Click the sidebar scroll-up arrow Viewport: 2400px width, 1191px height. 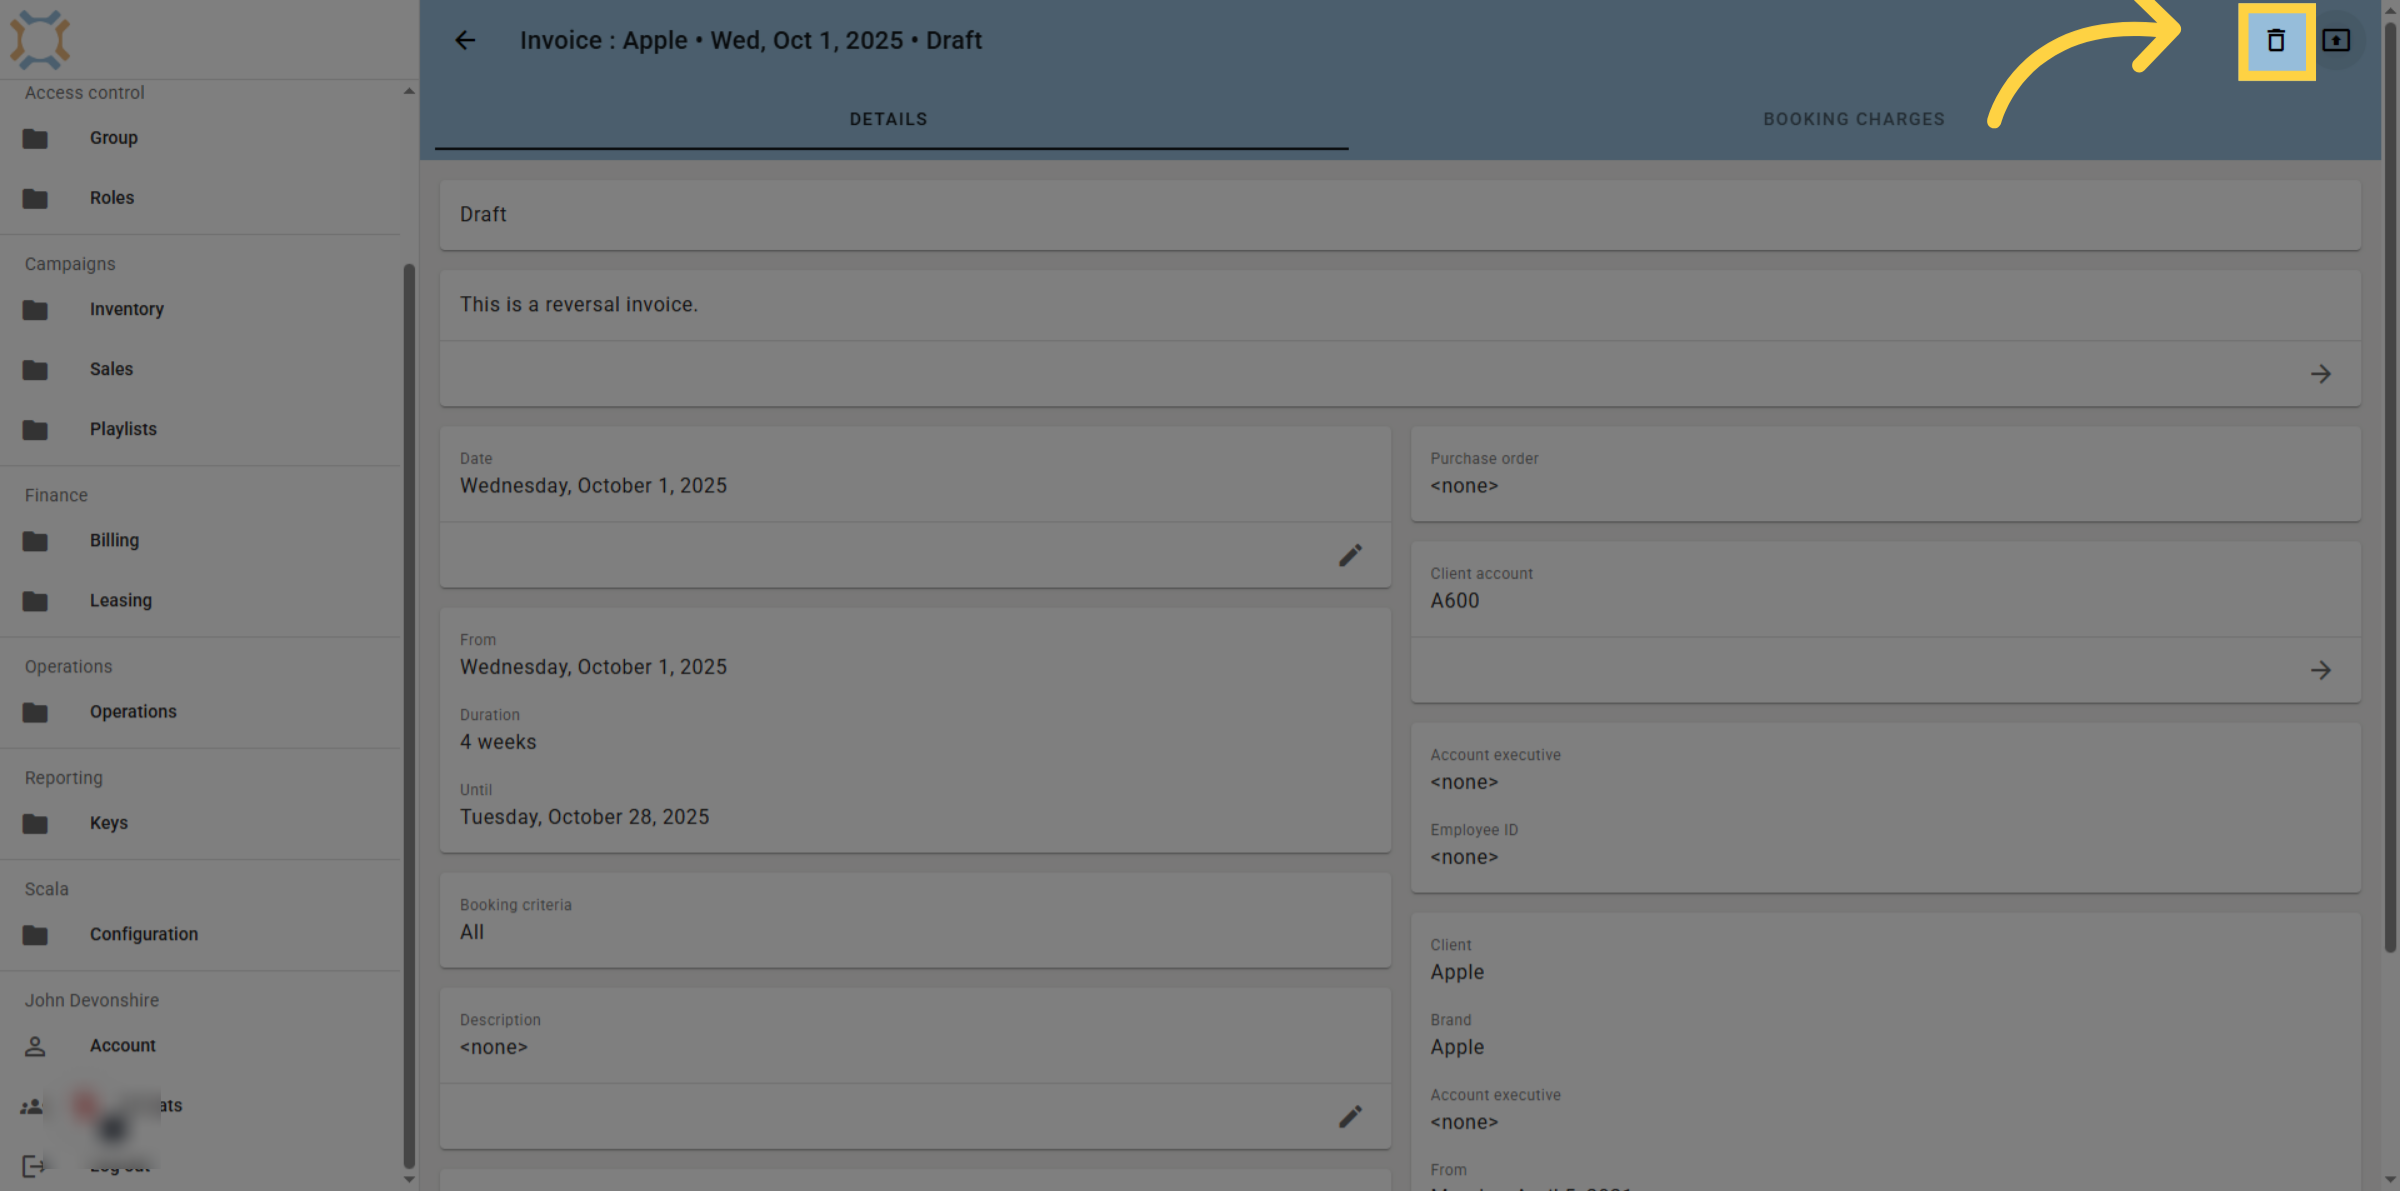(x=409, y=91)
